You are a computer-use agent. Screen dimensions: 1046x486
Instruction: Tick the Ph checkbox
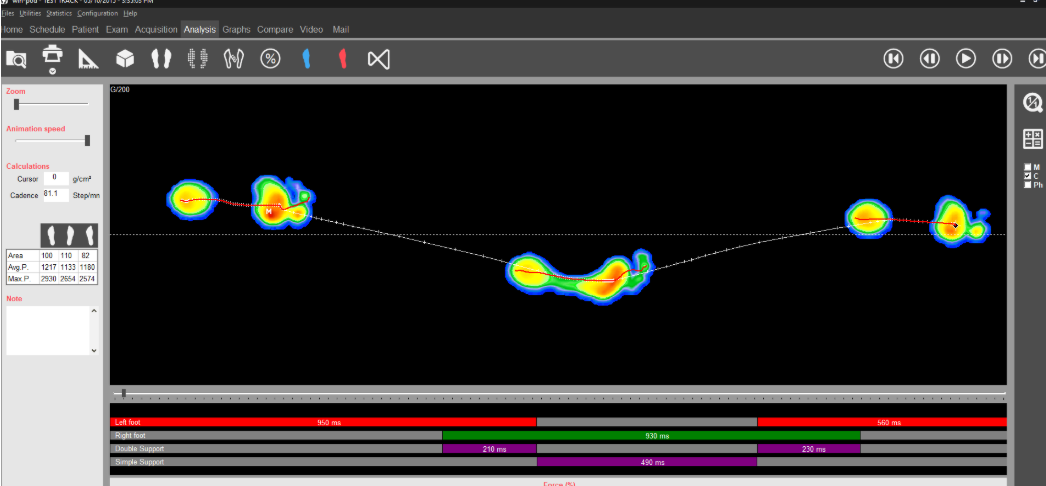[x=1027, y=185]
